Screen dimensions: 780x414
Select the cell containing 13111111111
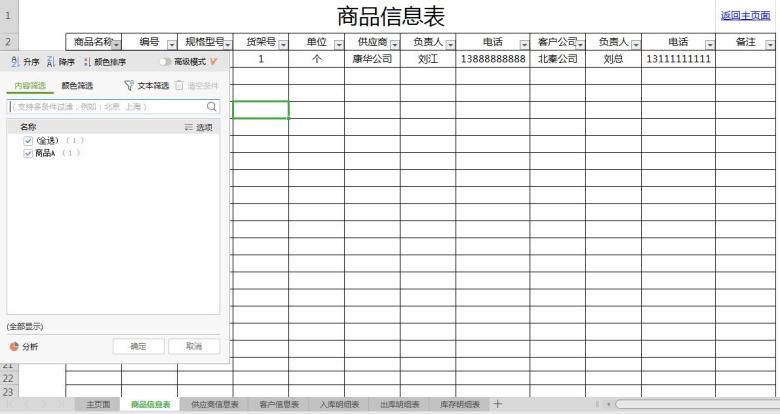point(679,59)
